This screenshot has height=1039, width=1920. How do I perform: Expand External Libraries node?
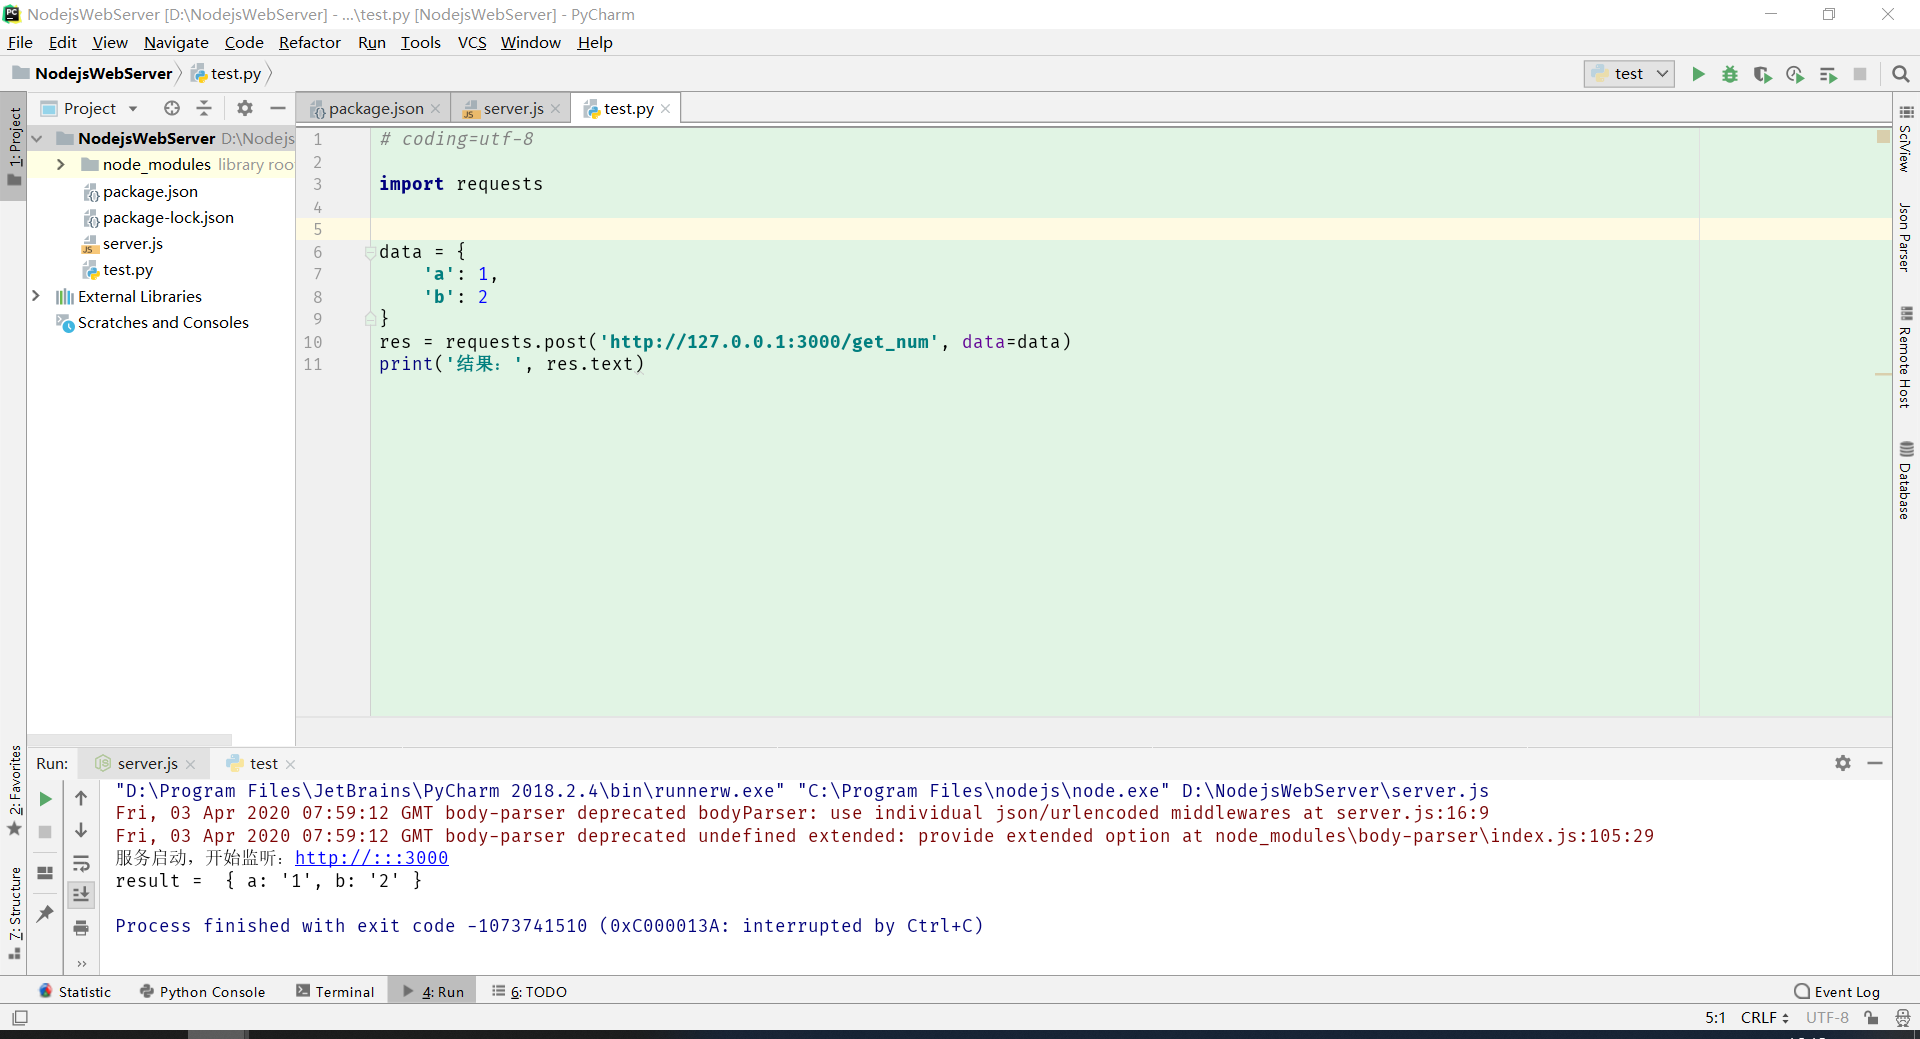coord(36,296)
